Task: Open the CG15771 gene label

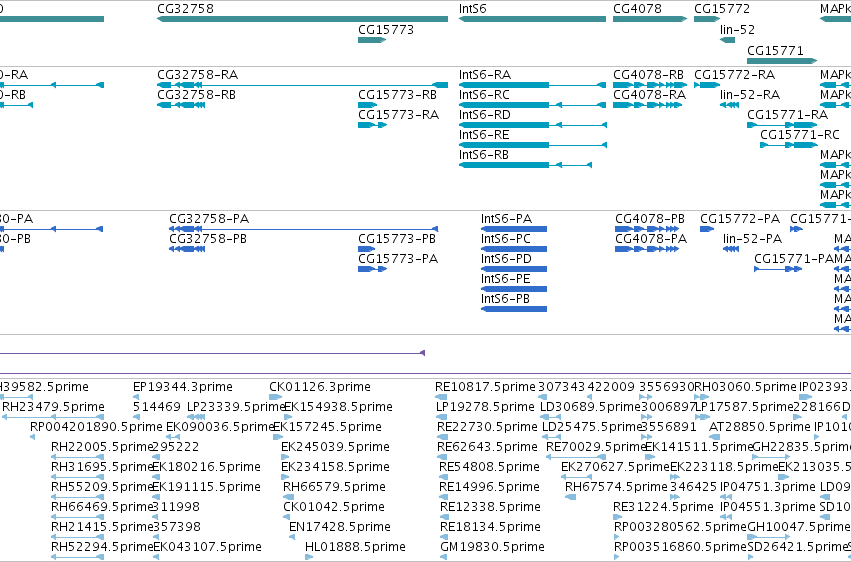Action: click(x=775, y=51)
